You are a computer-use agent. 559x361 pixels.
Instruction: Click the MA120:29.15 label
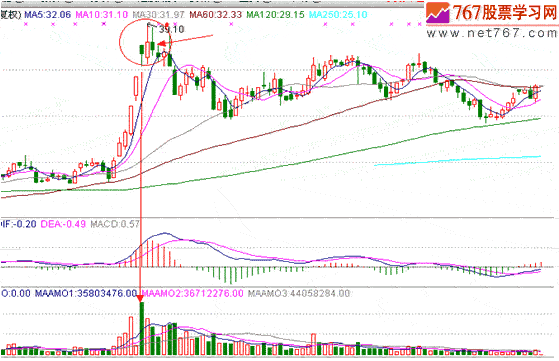pos(276,15)
